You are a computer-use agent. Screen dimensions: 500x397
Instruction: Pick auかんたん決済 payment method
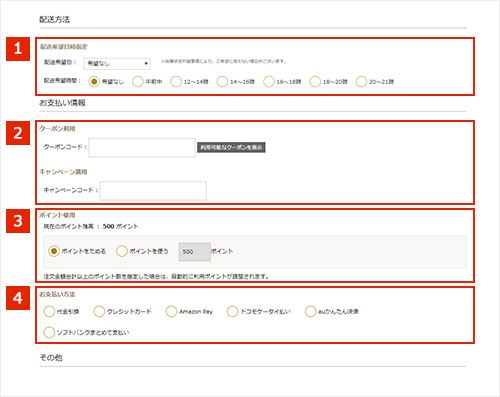pyautogui.click(x=310, y=311)
